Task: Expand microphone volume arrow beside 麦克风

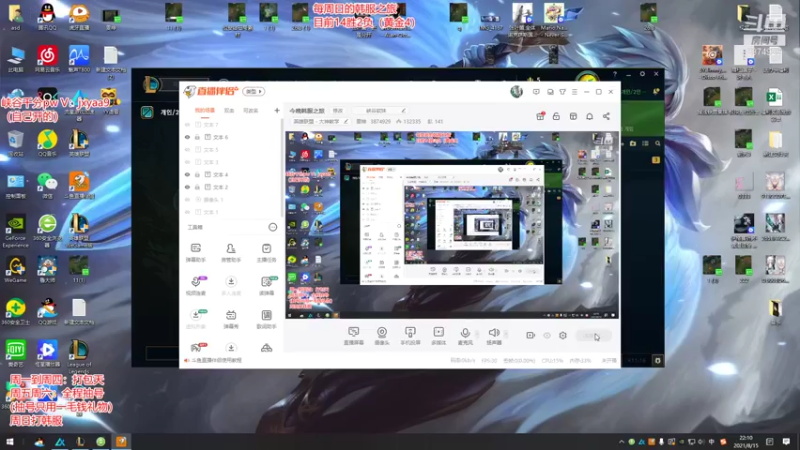Action: (478, 335)
